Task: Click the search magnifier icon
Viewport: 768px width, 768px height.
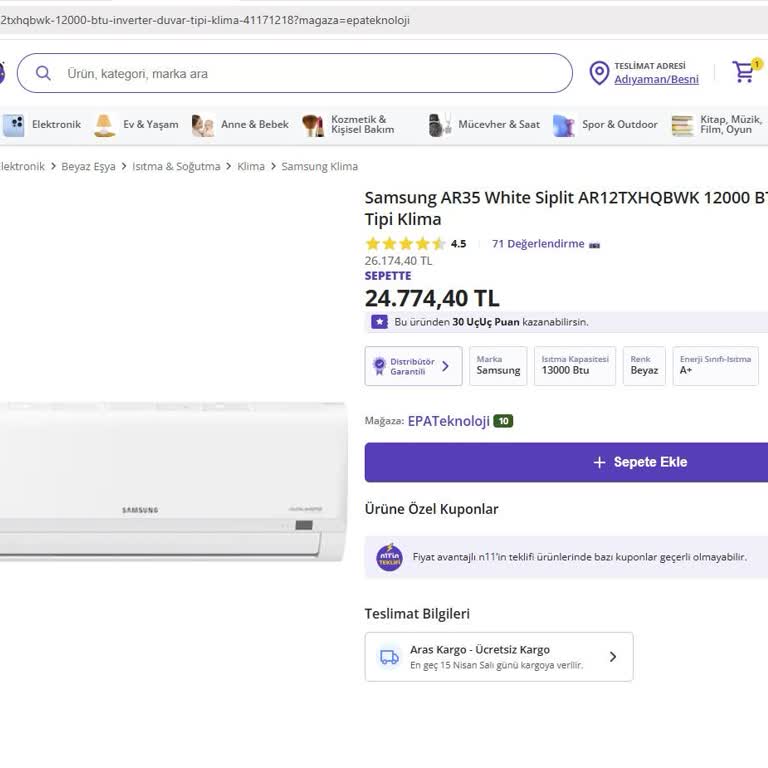Action: (x=43, y=73)
